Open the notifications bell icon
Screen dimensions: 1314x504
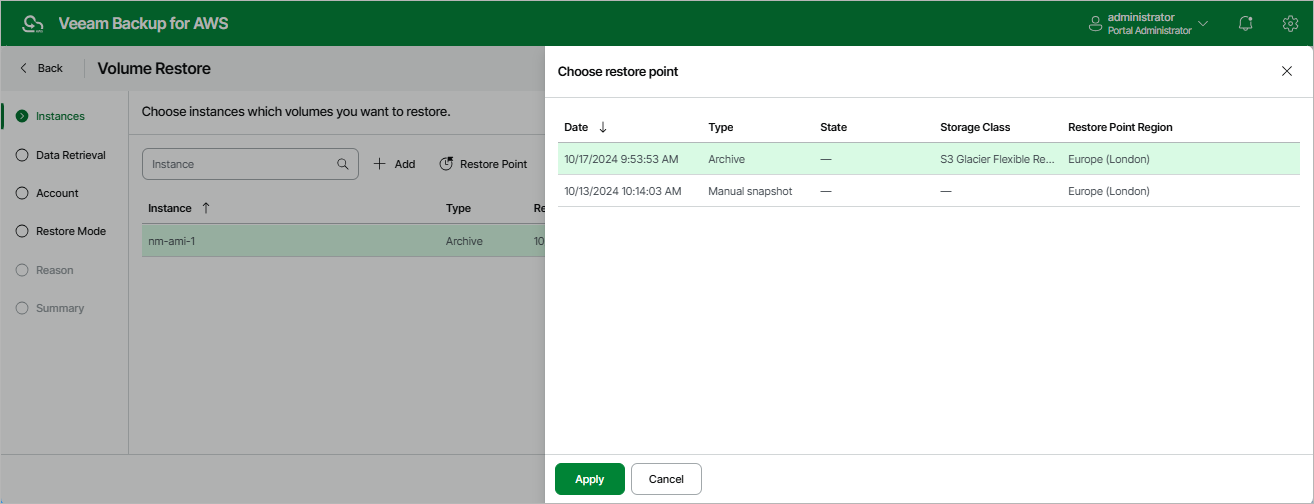tap(1246, 23)
